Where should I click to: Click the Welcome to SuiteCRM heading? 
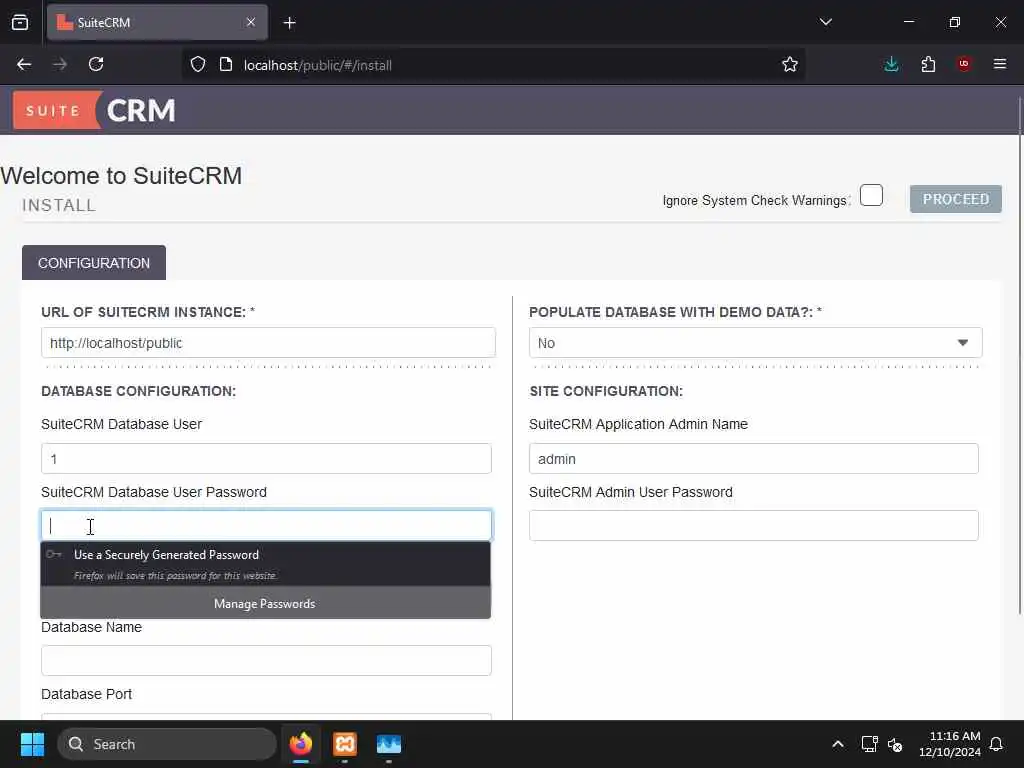(x=121, y=176)
